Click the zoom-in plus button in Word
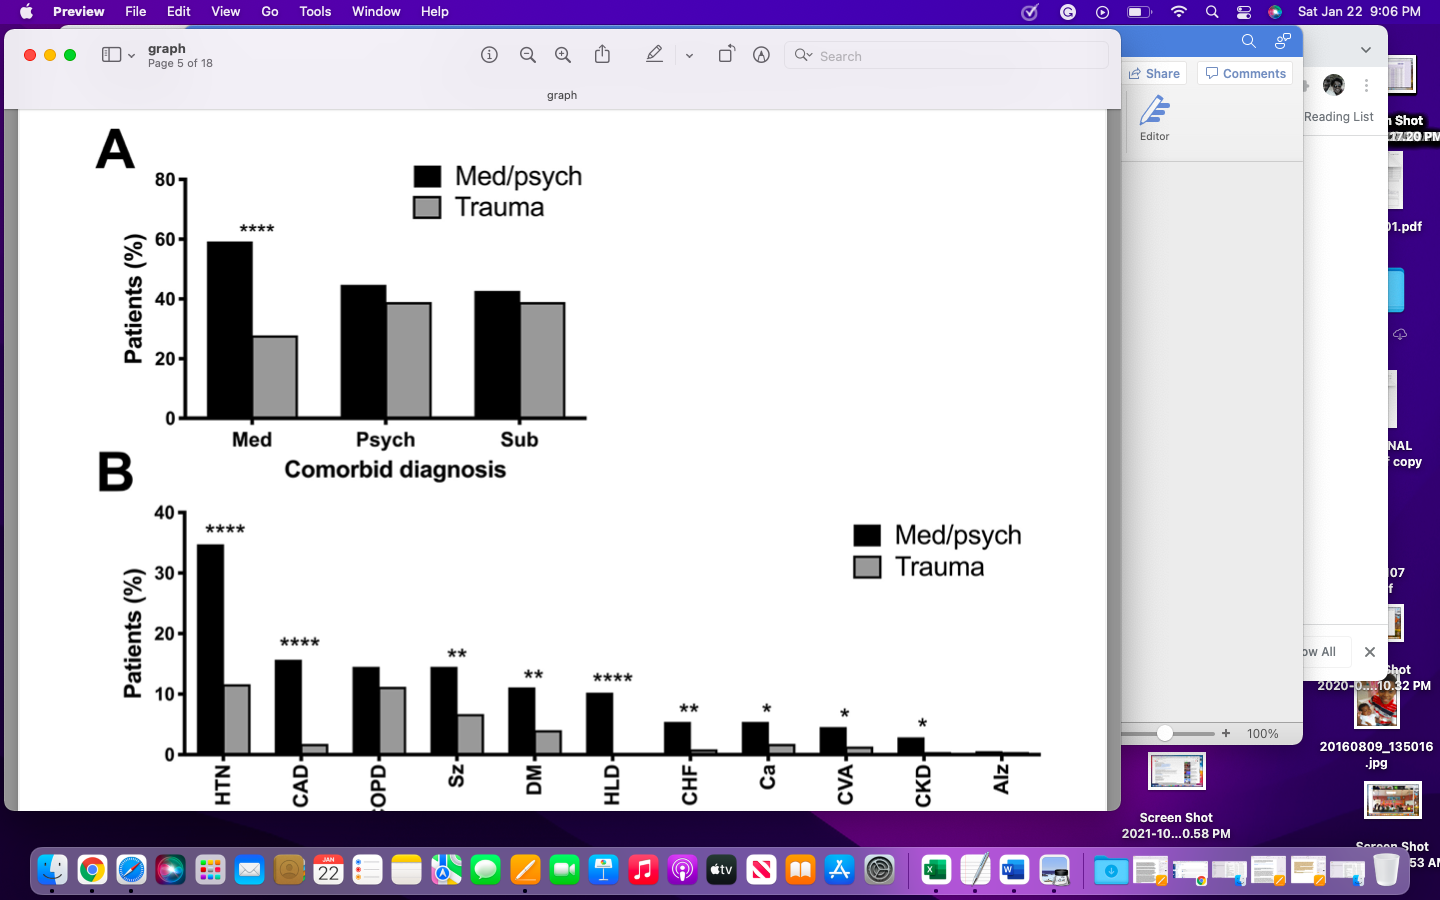 tap(1226, 733)
